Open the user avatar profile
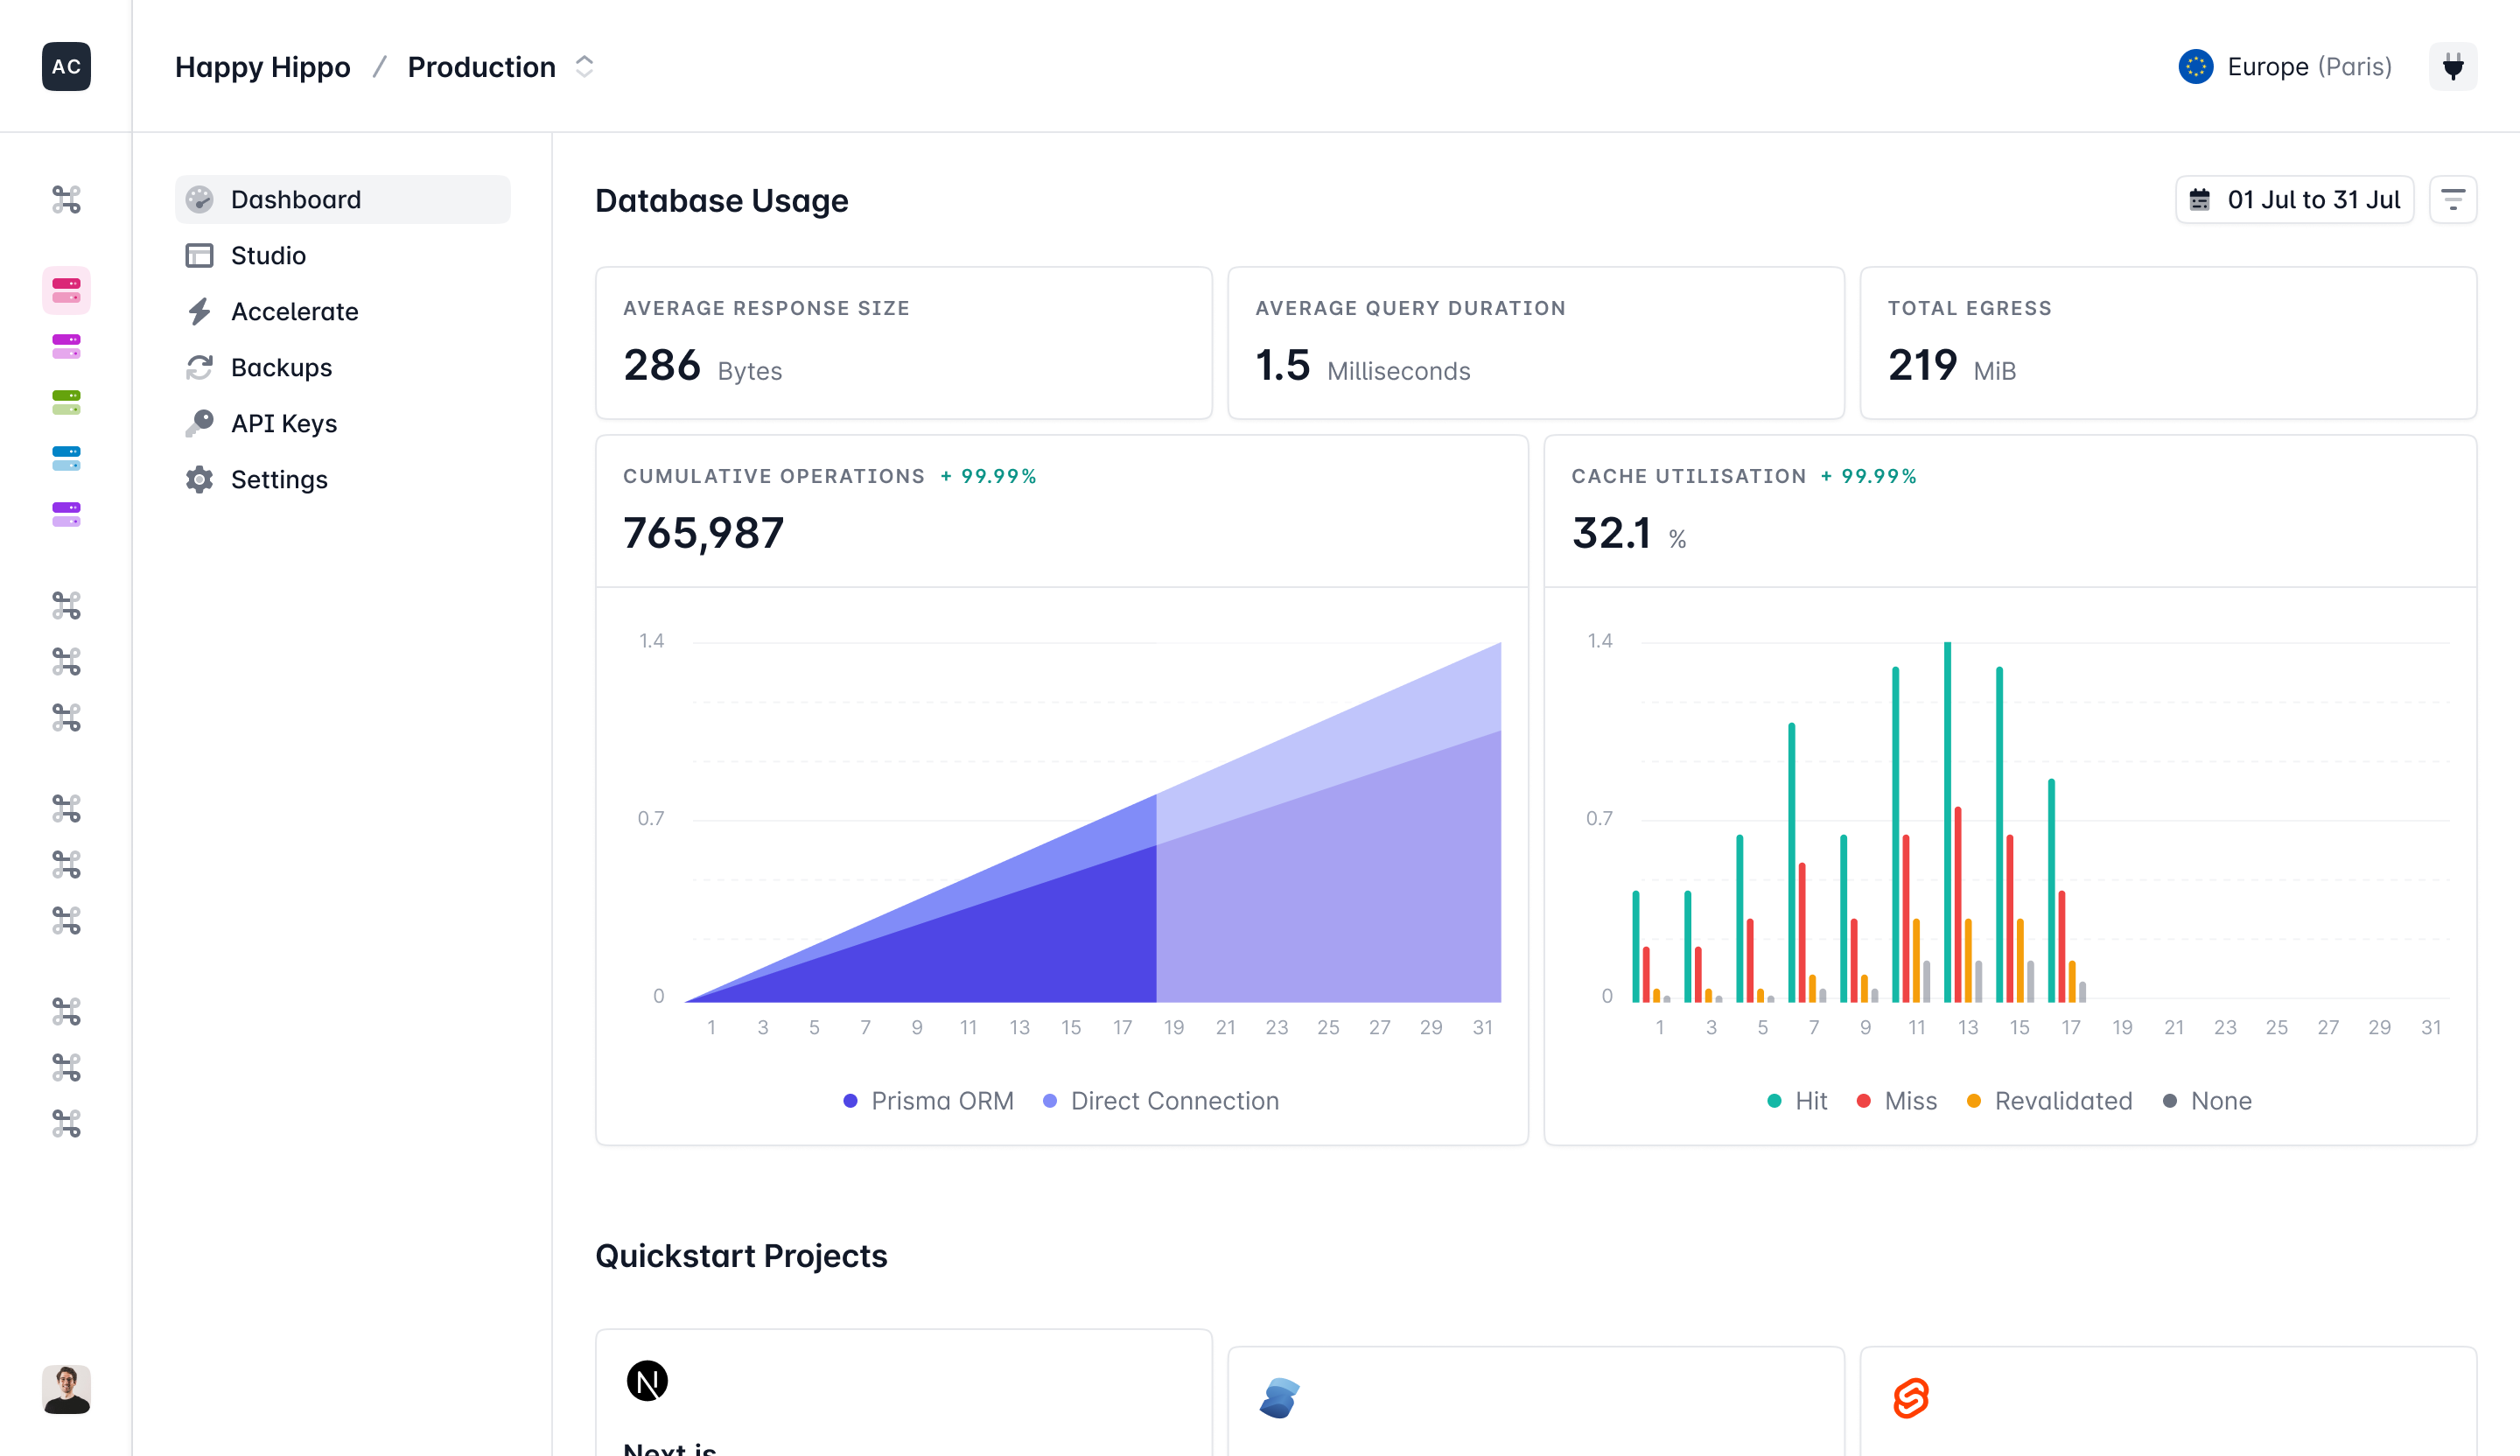Image resolution: width=2520 pixels, height=1456 pixels. [x=66, y=1389]
